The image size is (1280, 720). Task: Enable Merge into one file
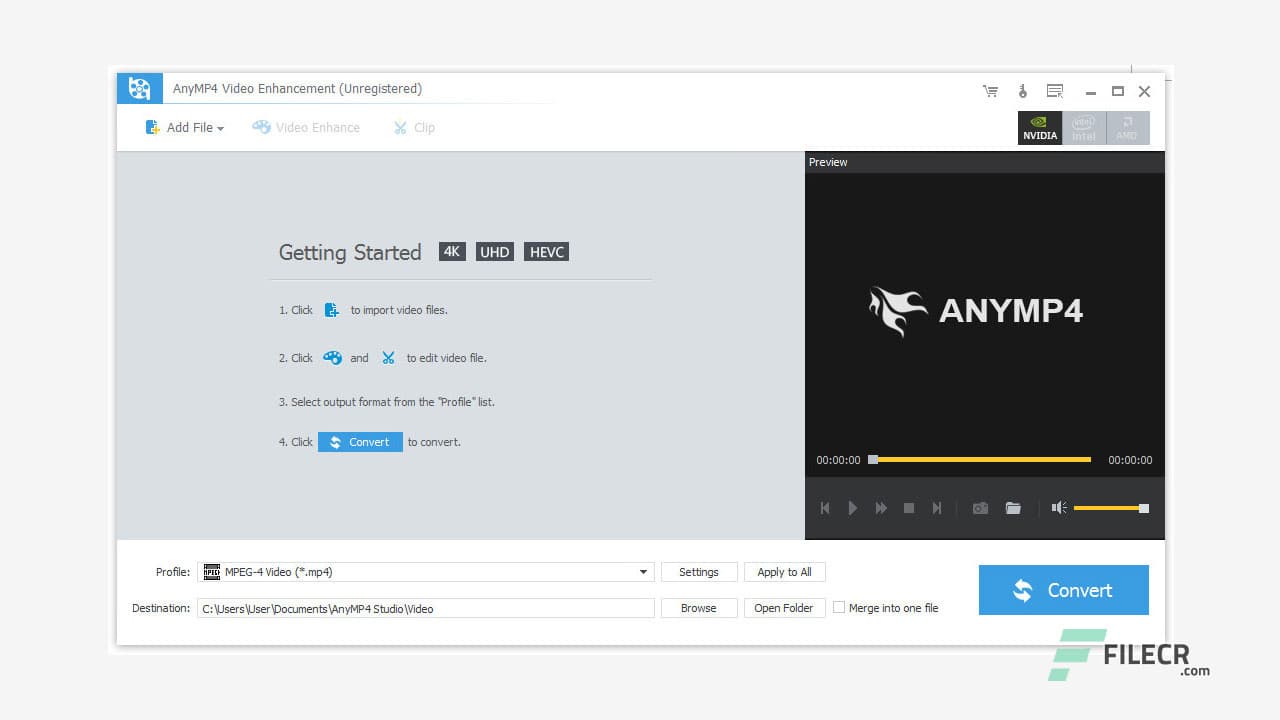point(839,607)
